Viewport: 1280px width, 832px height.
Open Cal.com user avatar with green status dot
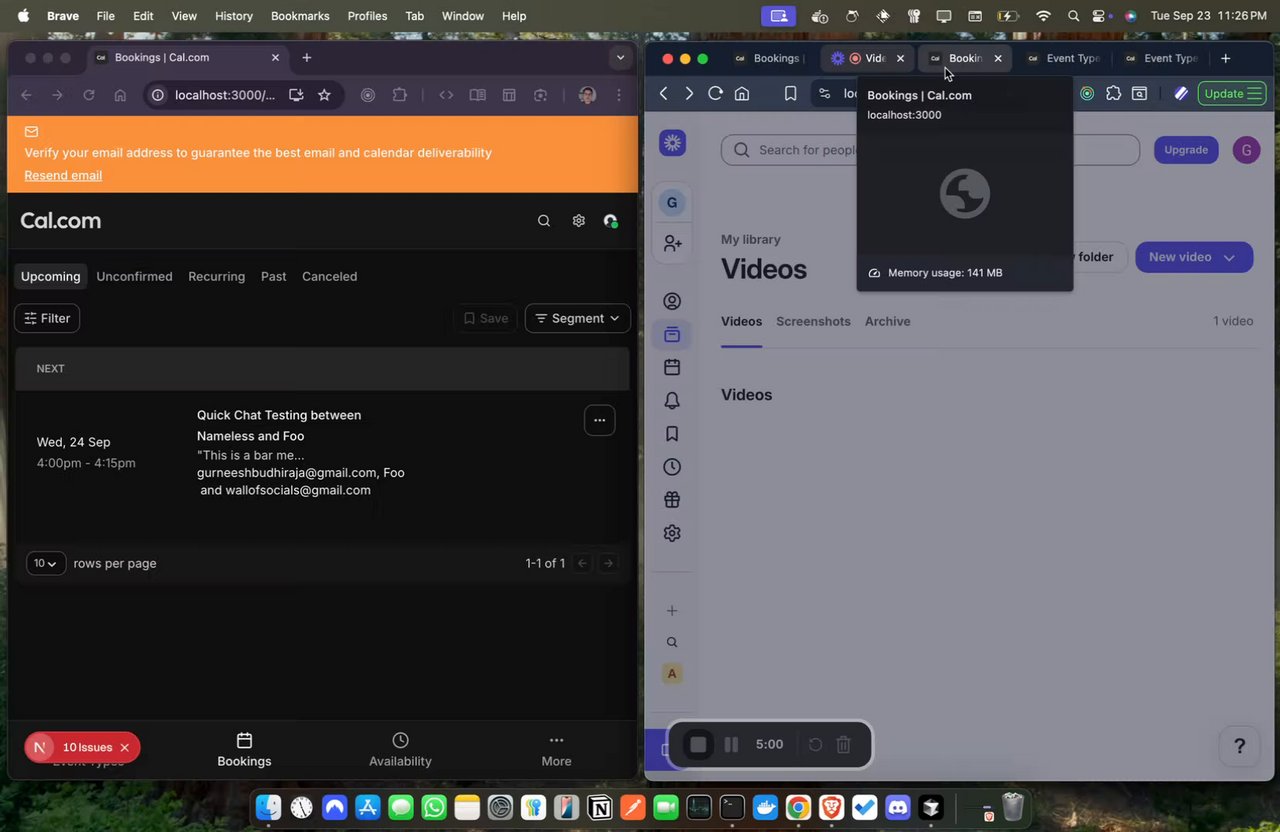click(x=610, y=221)
